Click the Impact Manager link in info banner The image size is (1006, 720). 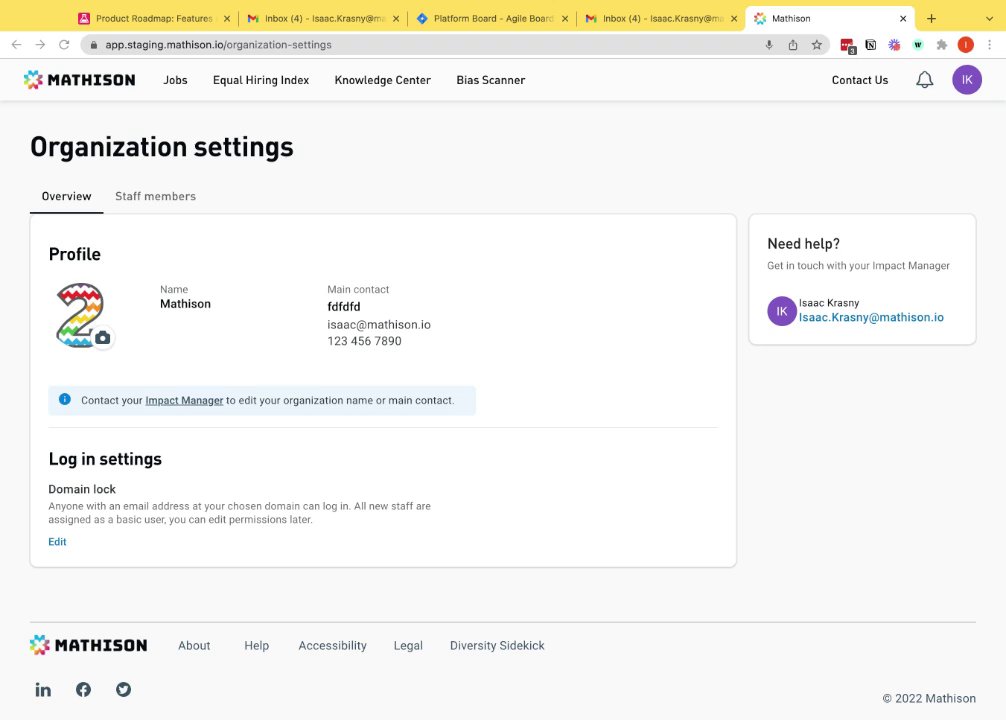[184, 400]
